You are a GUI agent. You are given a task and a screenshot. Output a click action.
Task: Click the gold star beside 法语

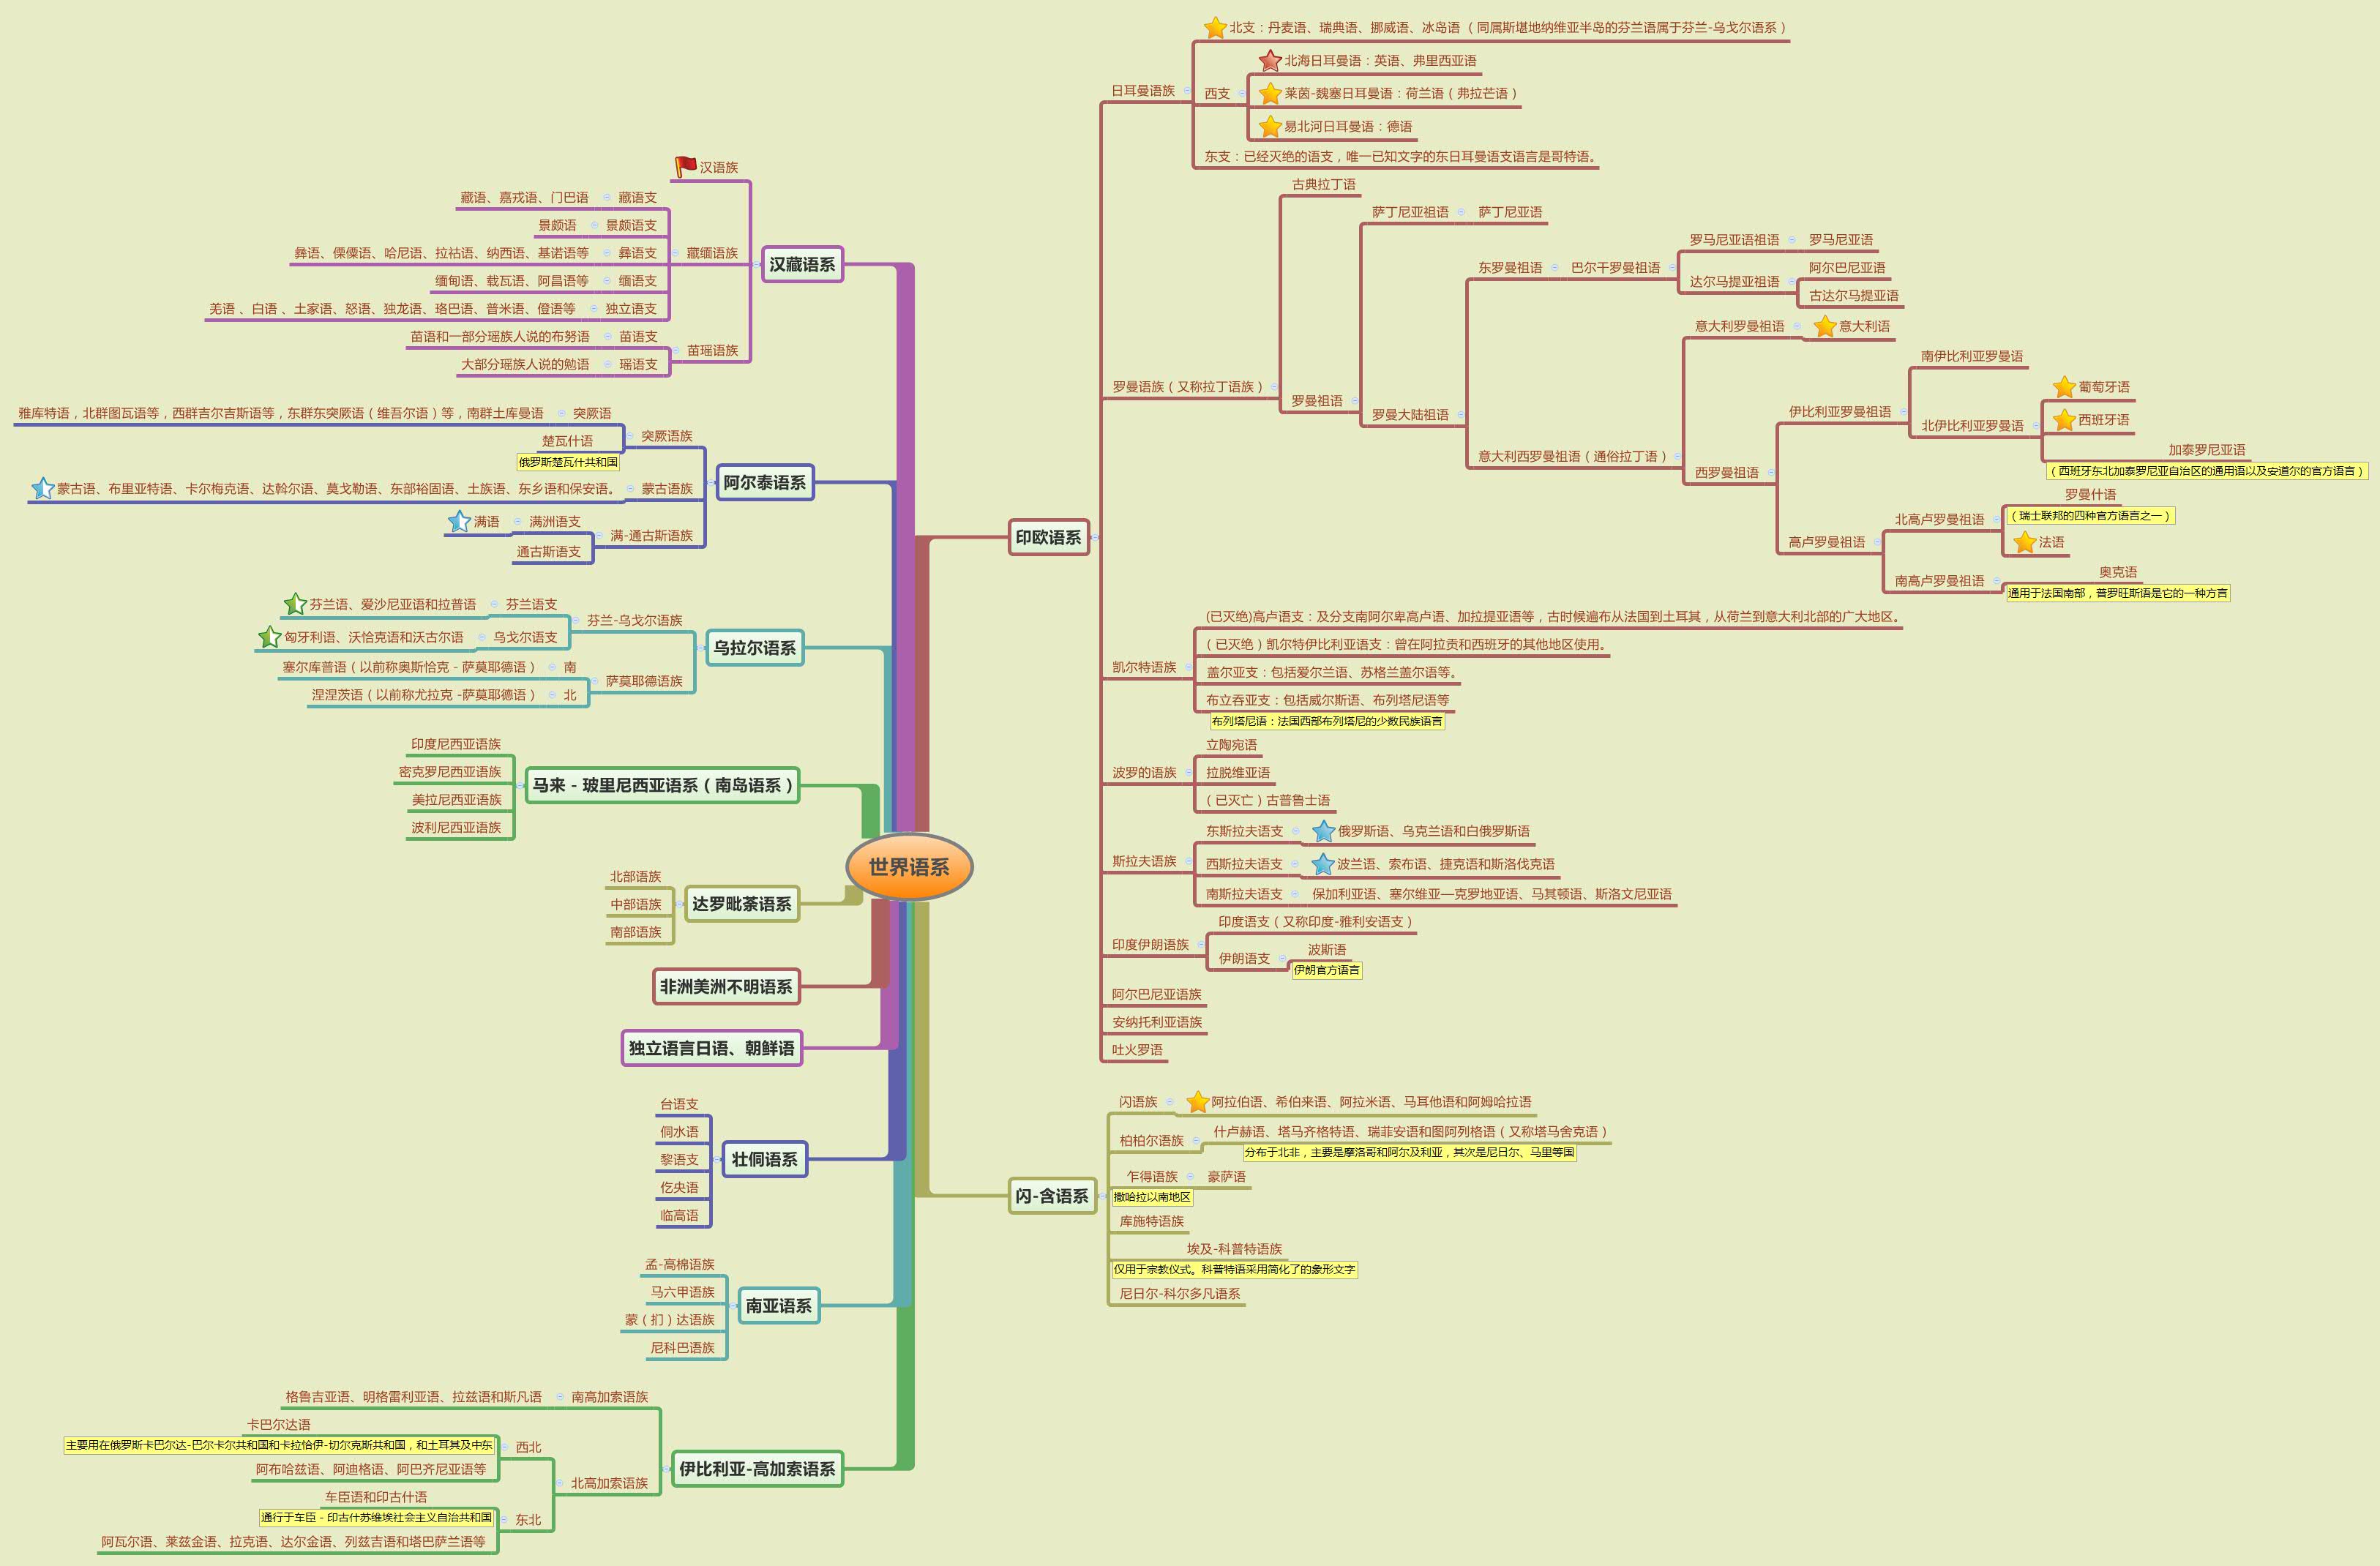click(x=2025, y=542)
